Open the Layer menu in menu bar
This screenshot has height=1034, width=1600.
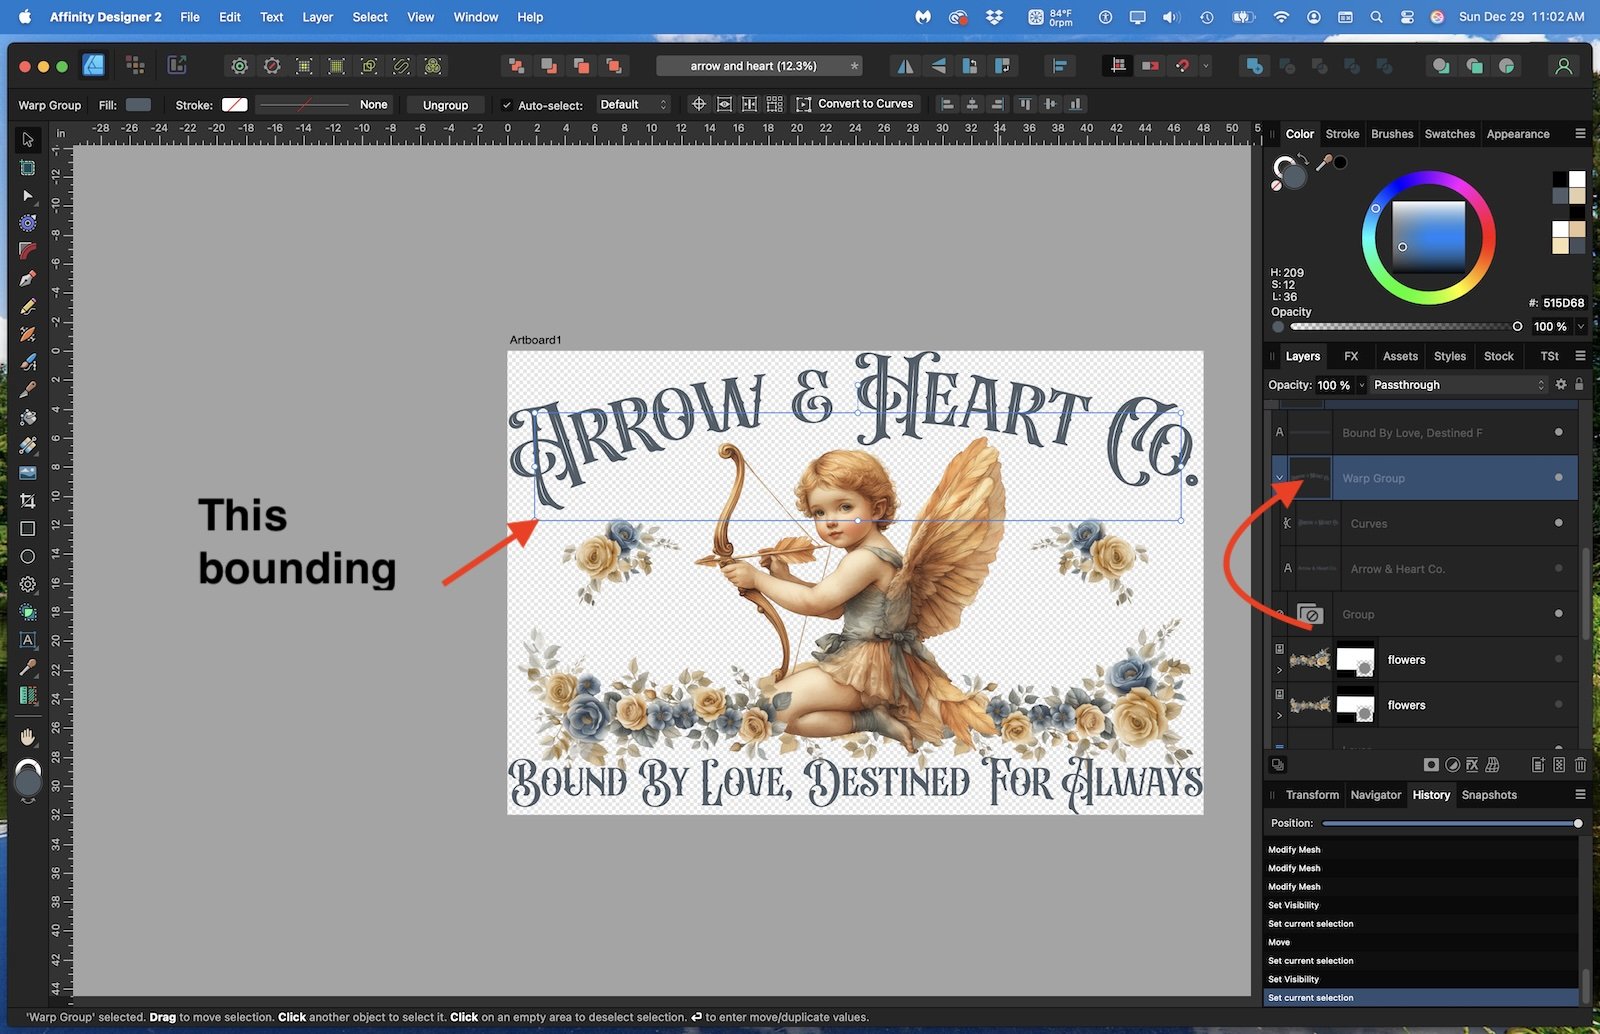tap(317, 17)
